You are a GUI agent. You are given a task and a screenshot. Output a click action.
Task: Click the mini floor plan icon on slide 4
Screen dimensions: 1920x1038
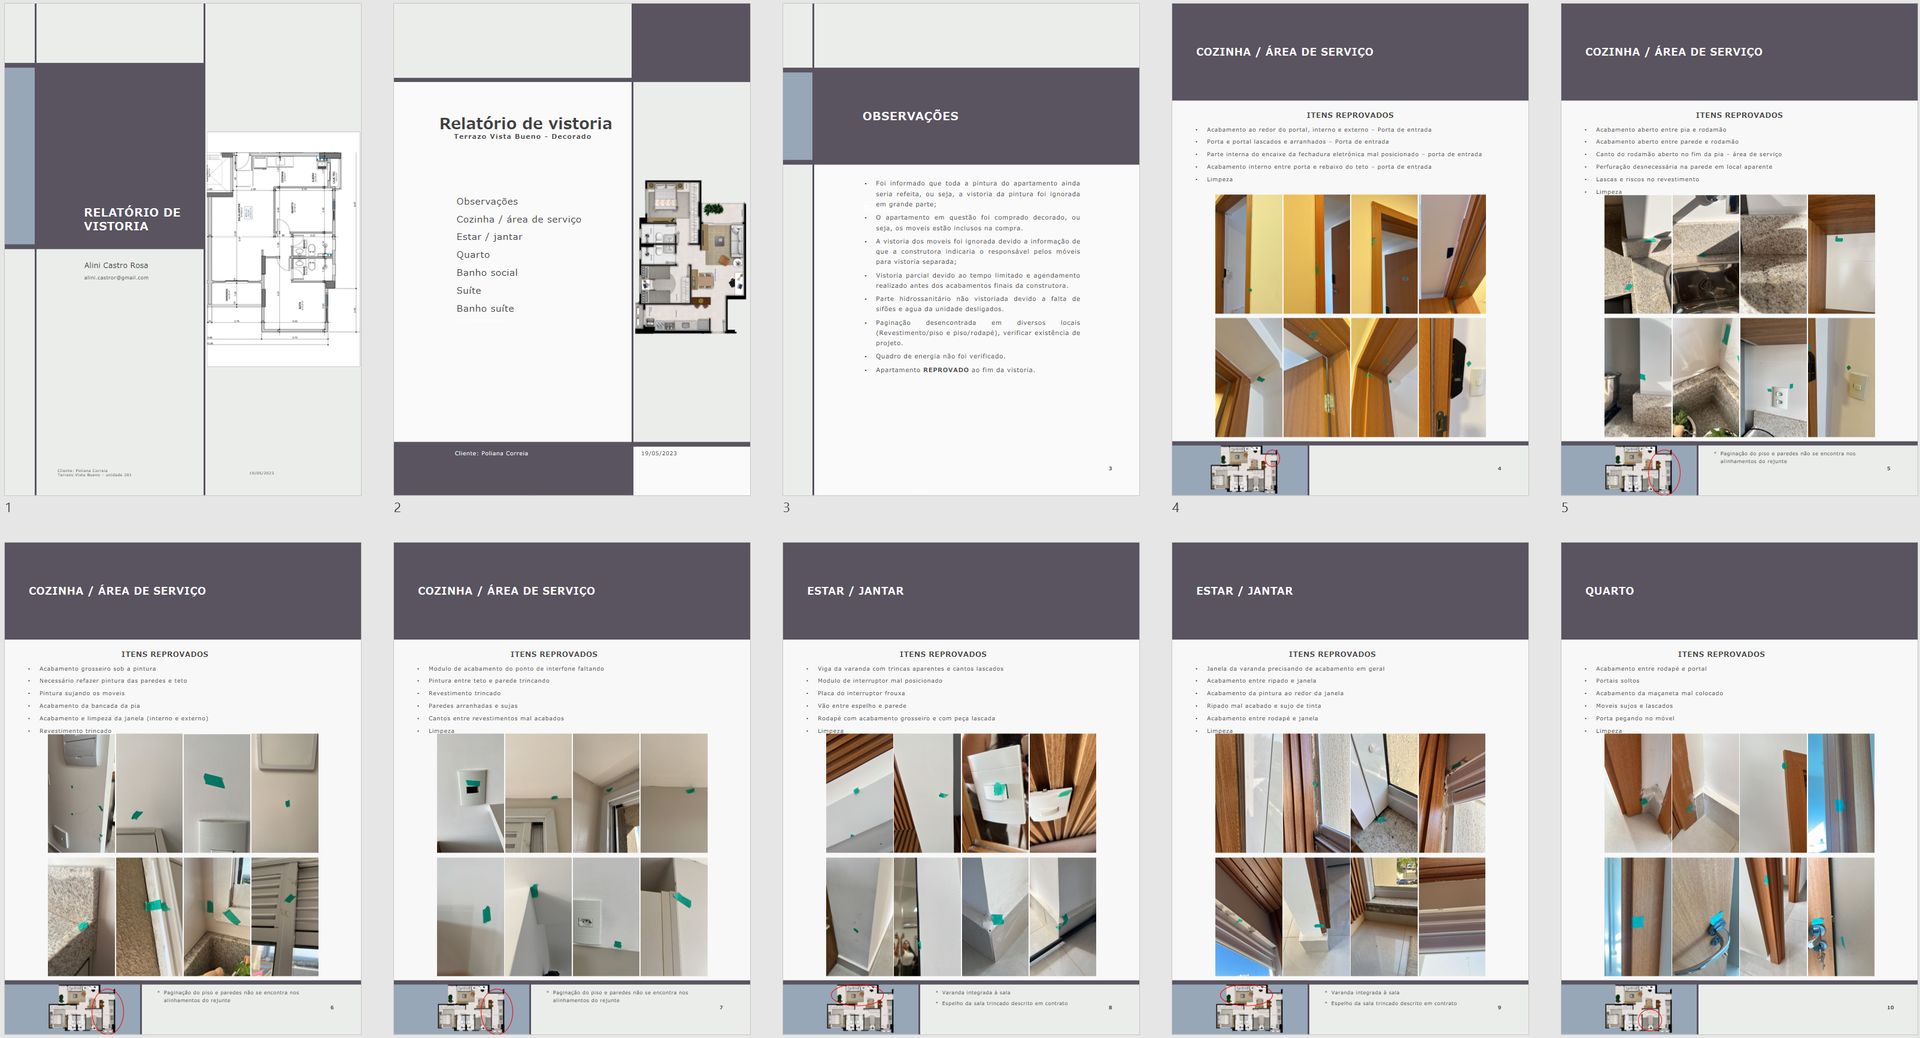click(x=1244, y=469)
